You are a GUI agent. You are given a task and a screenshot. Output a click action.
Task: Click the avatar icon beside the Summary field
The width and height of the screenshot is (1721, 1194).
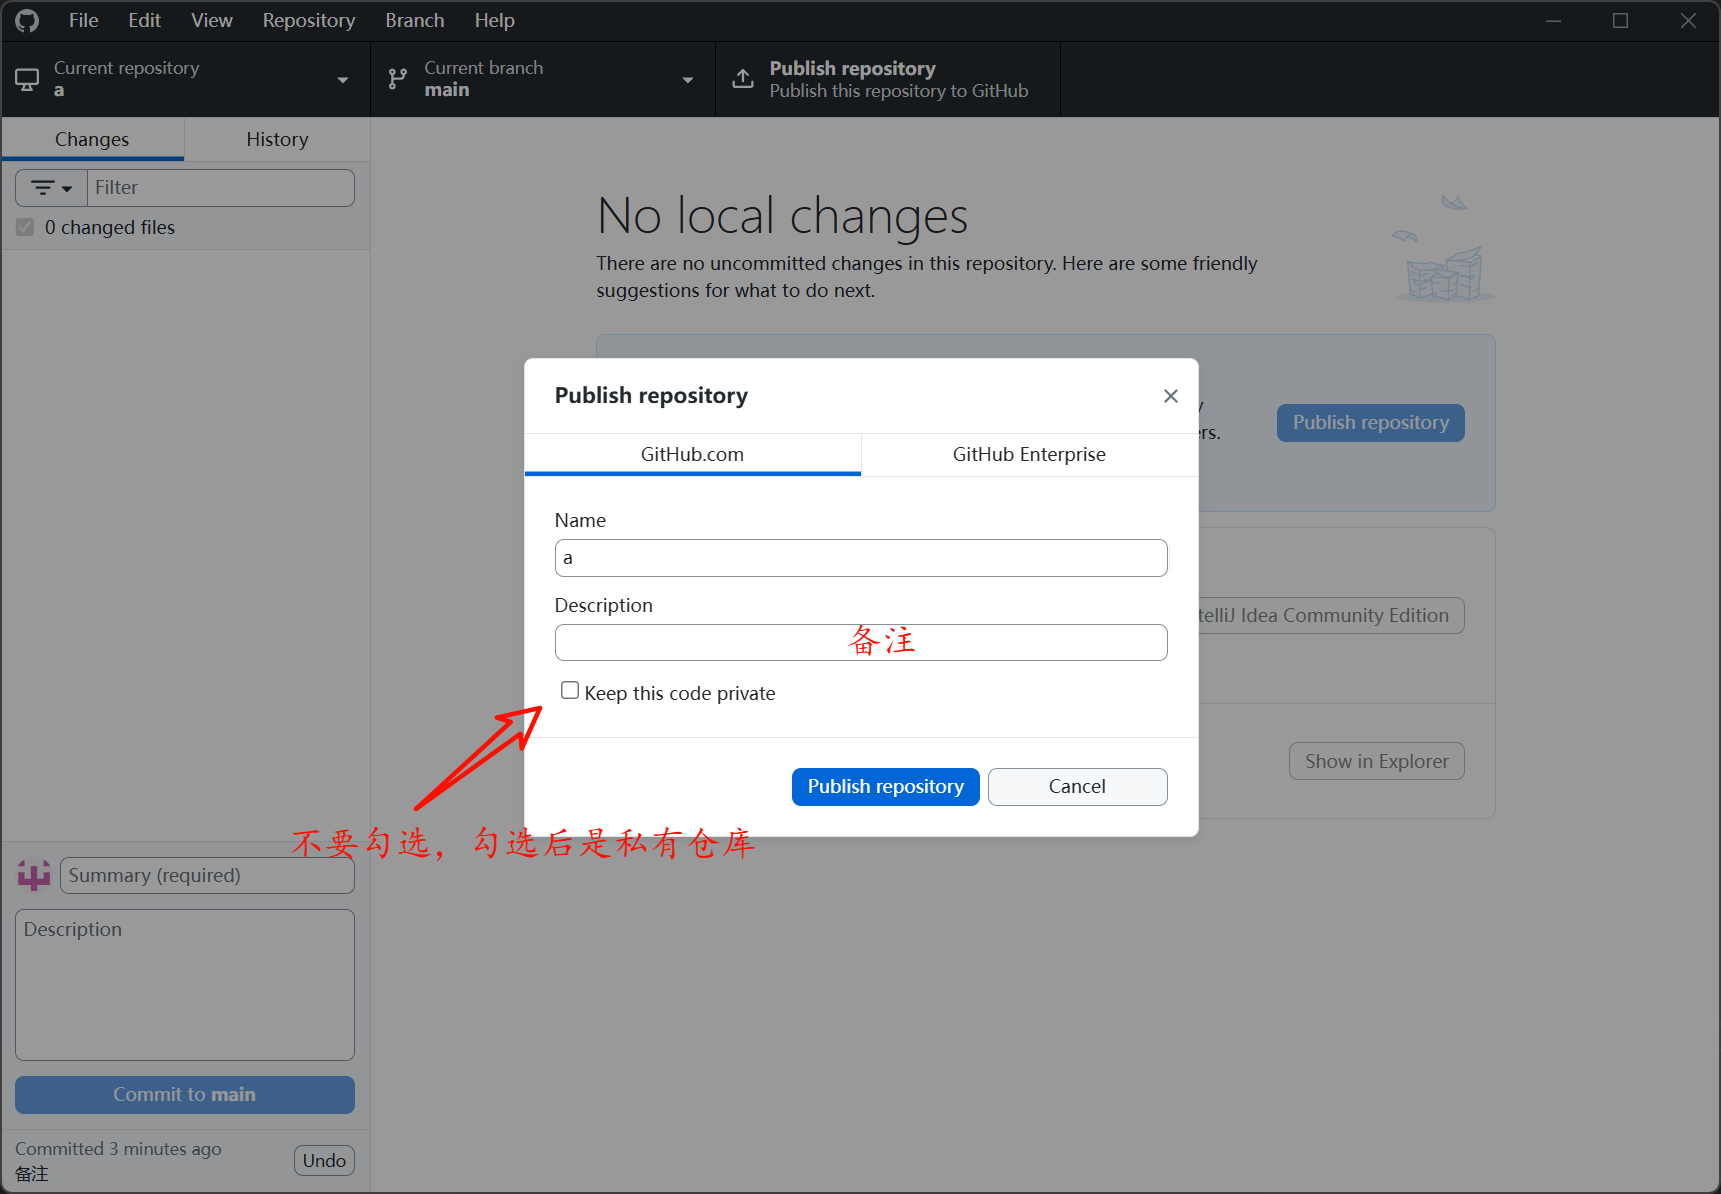[x=34, y=876]
